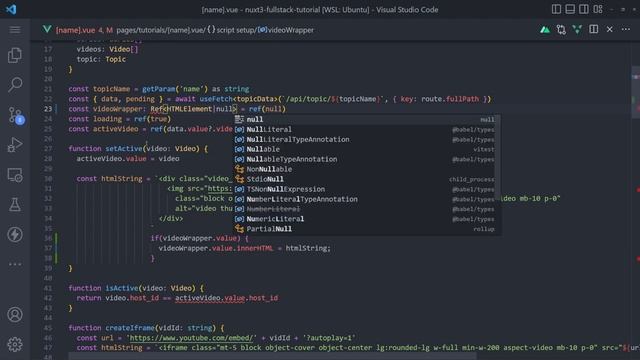Click 'innerHTML' property on line 37
The height and width of the screenshot is (360, 640).
[x=254, y=248]
